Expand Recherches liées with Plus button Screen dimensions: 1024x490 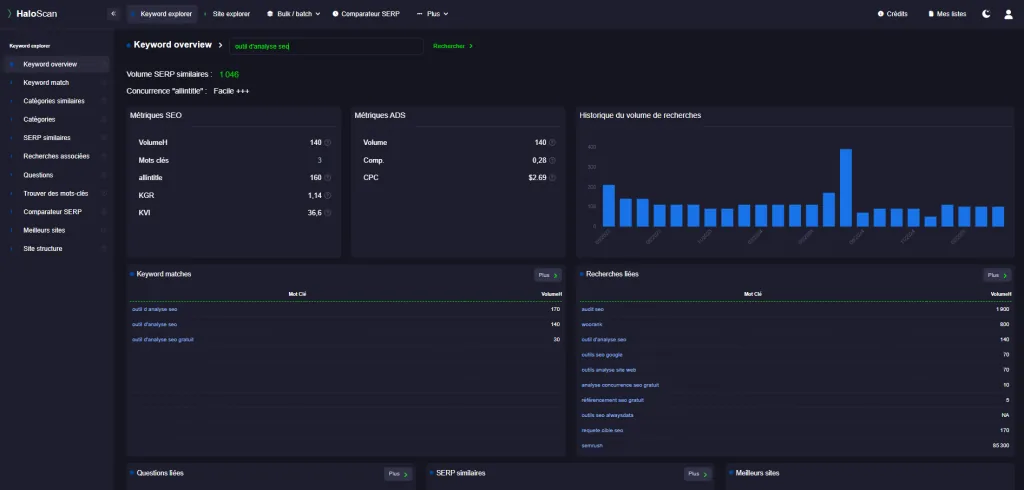pos(997,275)
